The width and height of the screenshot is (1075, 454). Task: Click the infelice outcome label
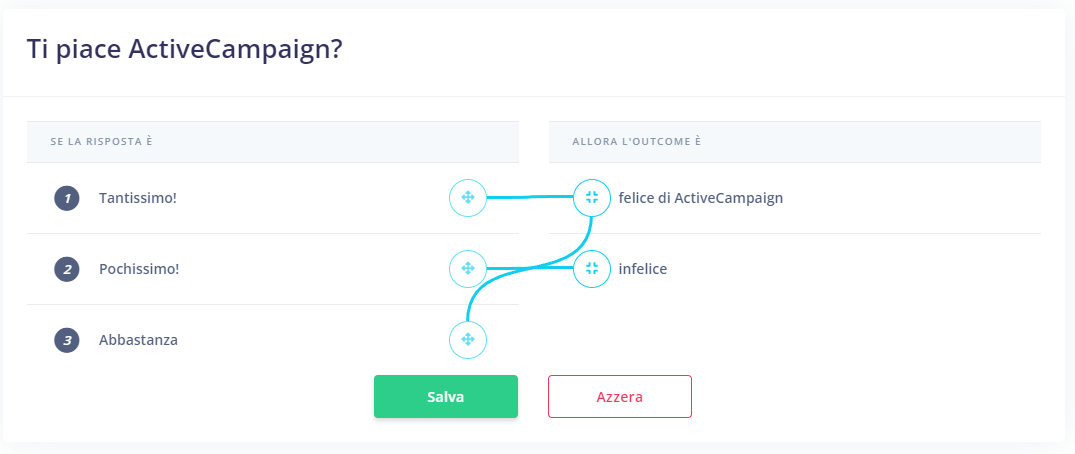pyautogui.click(x=642, y=269)
